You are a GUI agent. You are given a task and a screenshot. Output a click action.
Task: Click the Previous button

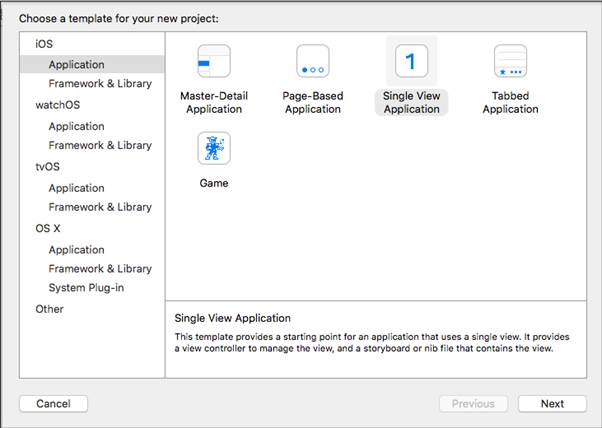tap(473, 404)
